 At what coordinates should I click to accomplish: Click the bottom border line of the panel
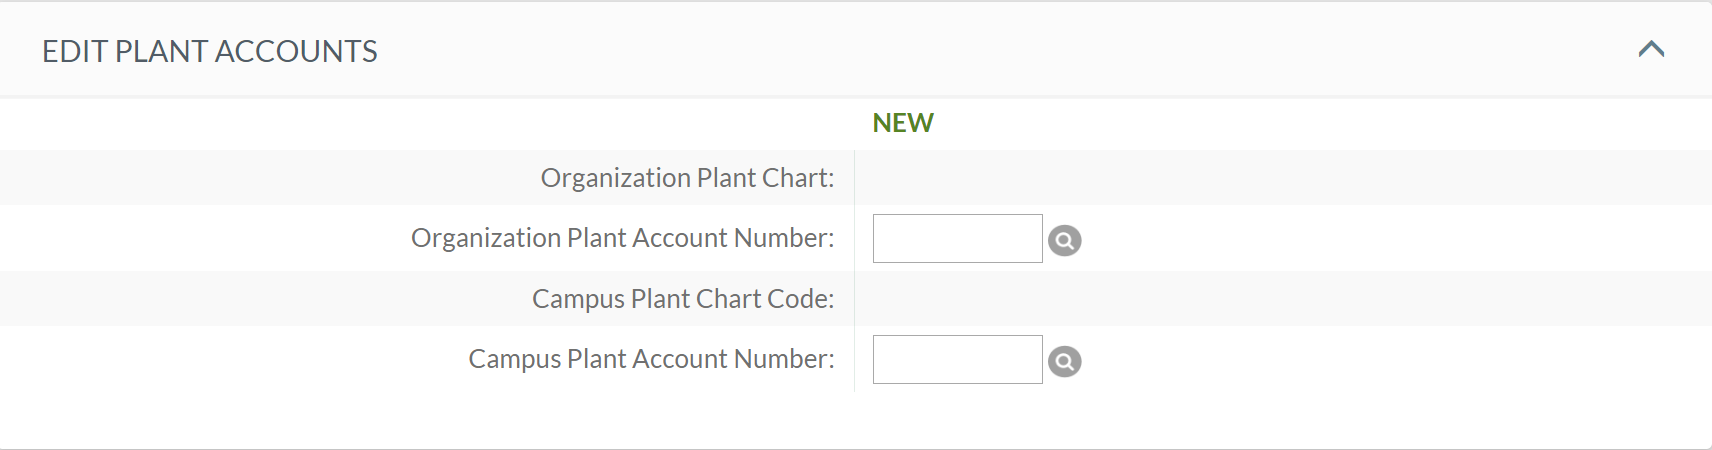pyautogui.click(x=856, y=448)
